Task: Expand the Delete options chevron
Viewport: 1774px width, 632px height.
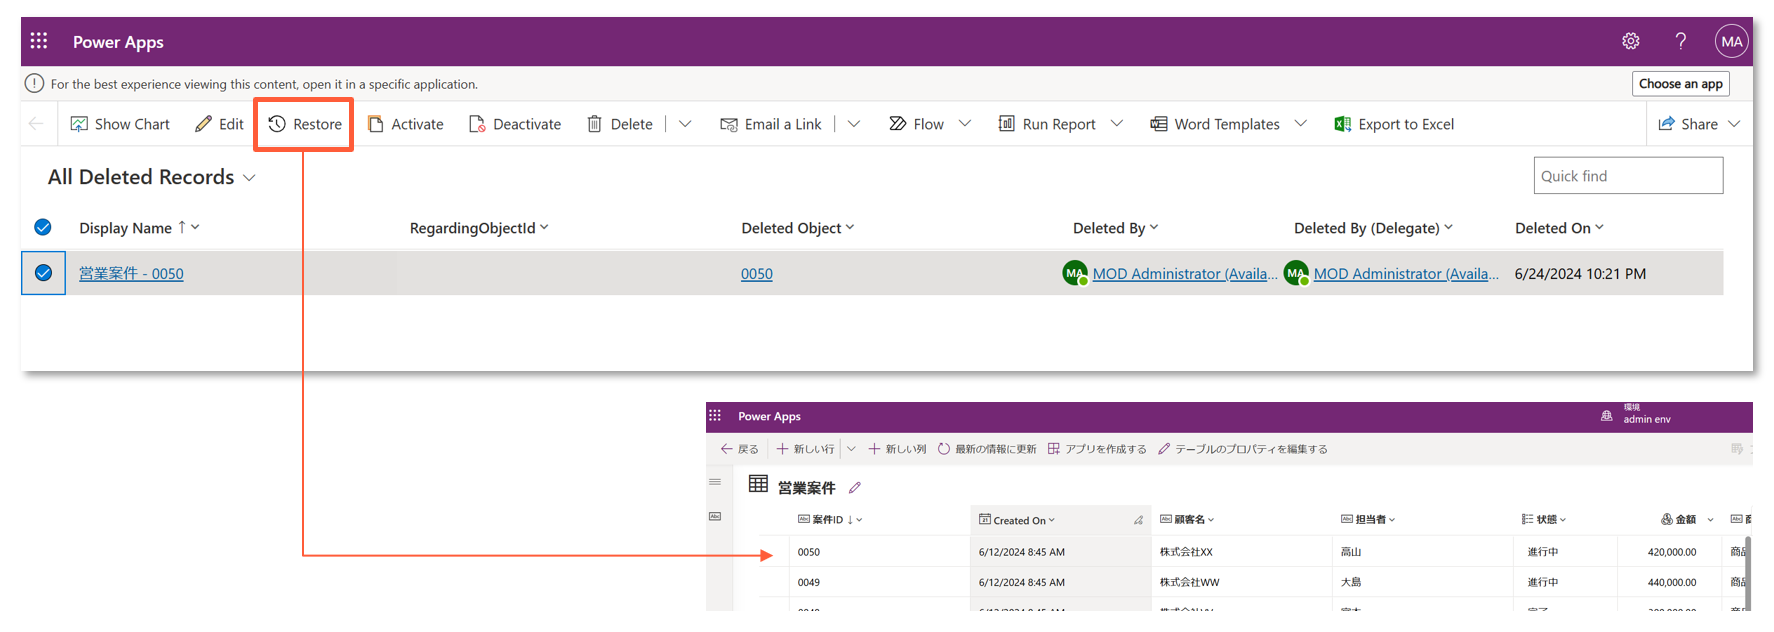Action: point(685,124)
